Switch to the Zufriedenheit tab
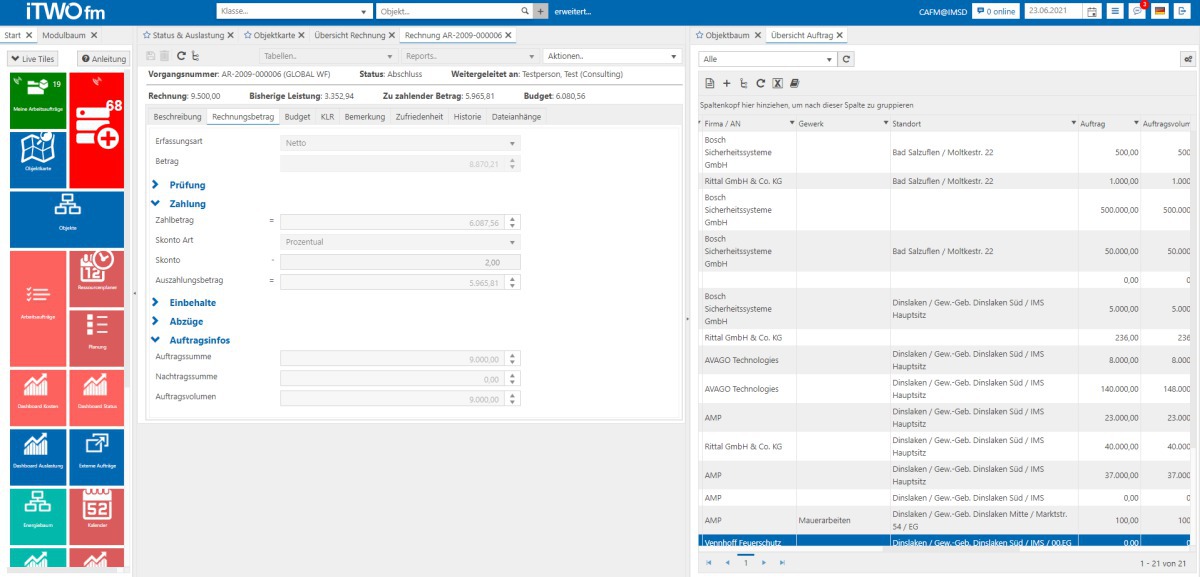 coord(419,117)
